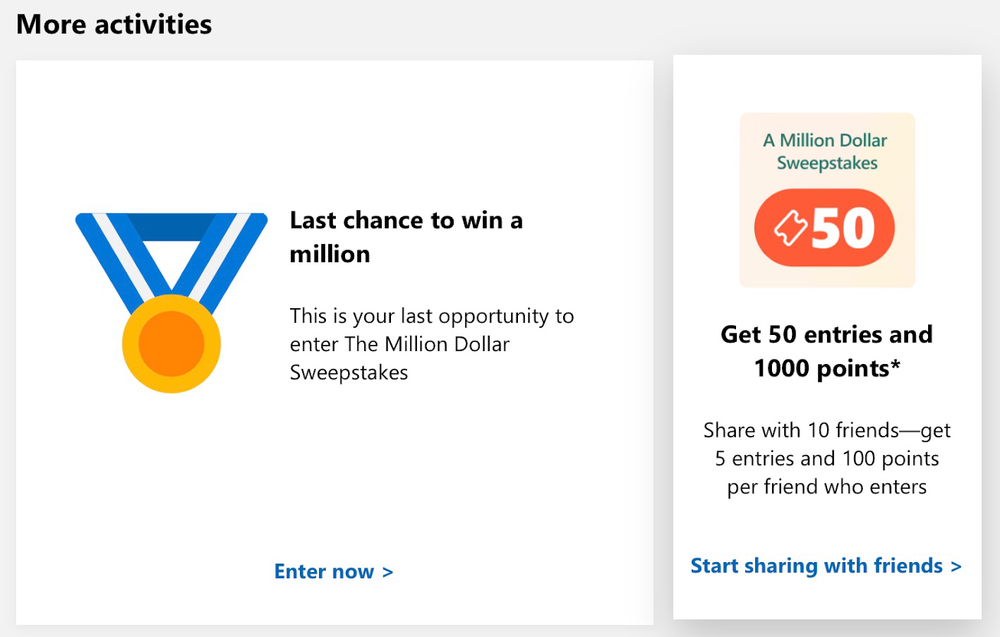Click the gold medallion on the medal graphic
This screenshot has width=1000, height=637.
point(170,345)
